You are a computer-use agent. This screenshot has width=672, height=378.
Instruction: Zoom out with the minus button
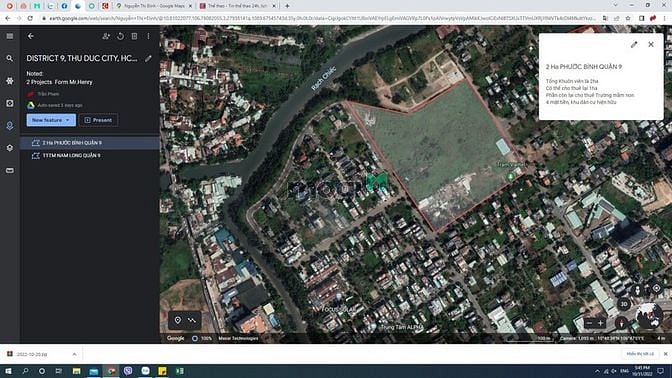pos(590,323)
